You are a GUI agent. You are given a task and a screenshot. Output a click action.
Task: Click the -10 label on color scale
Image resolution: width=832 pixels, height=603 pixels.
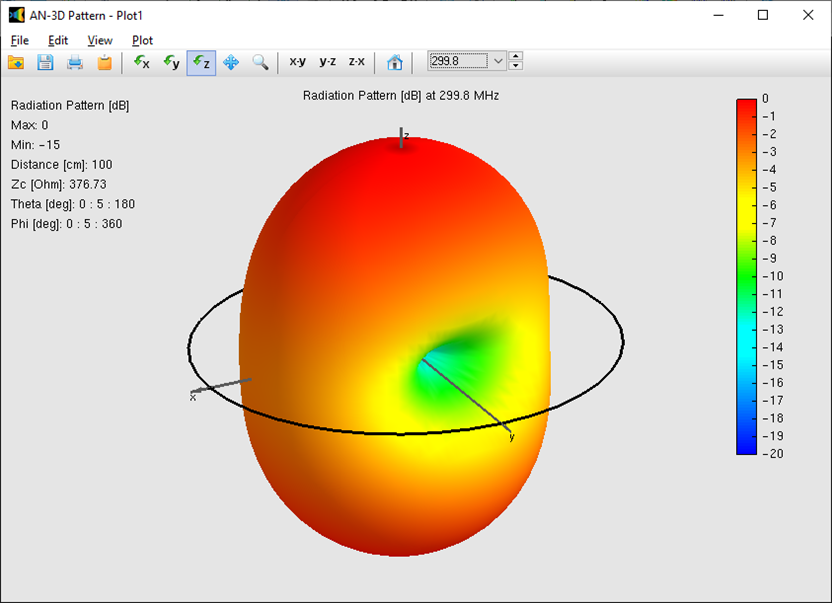[x=773, y=276]
